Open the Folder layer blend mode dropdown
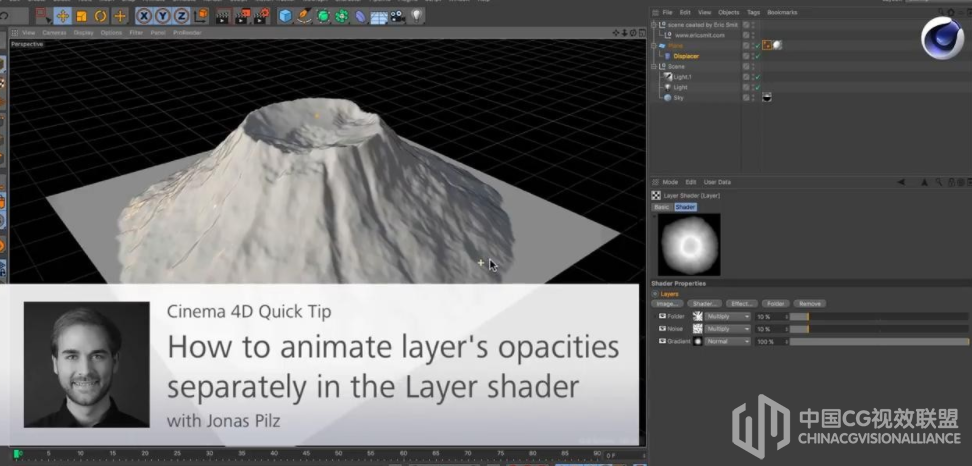The width and height of the screenshot is (972, 466). coord(727,317)
